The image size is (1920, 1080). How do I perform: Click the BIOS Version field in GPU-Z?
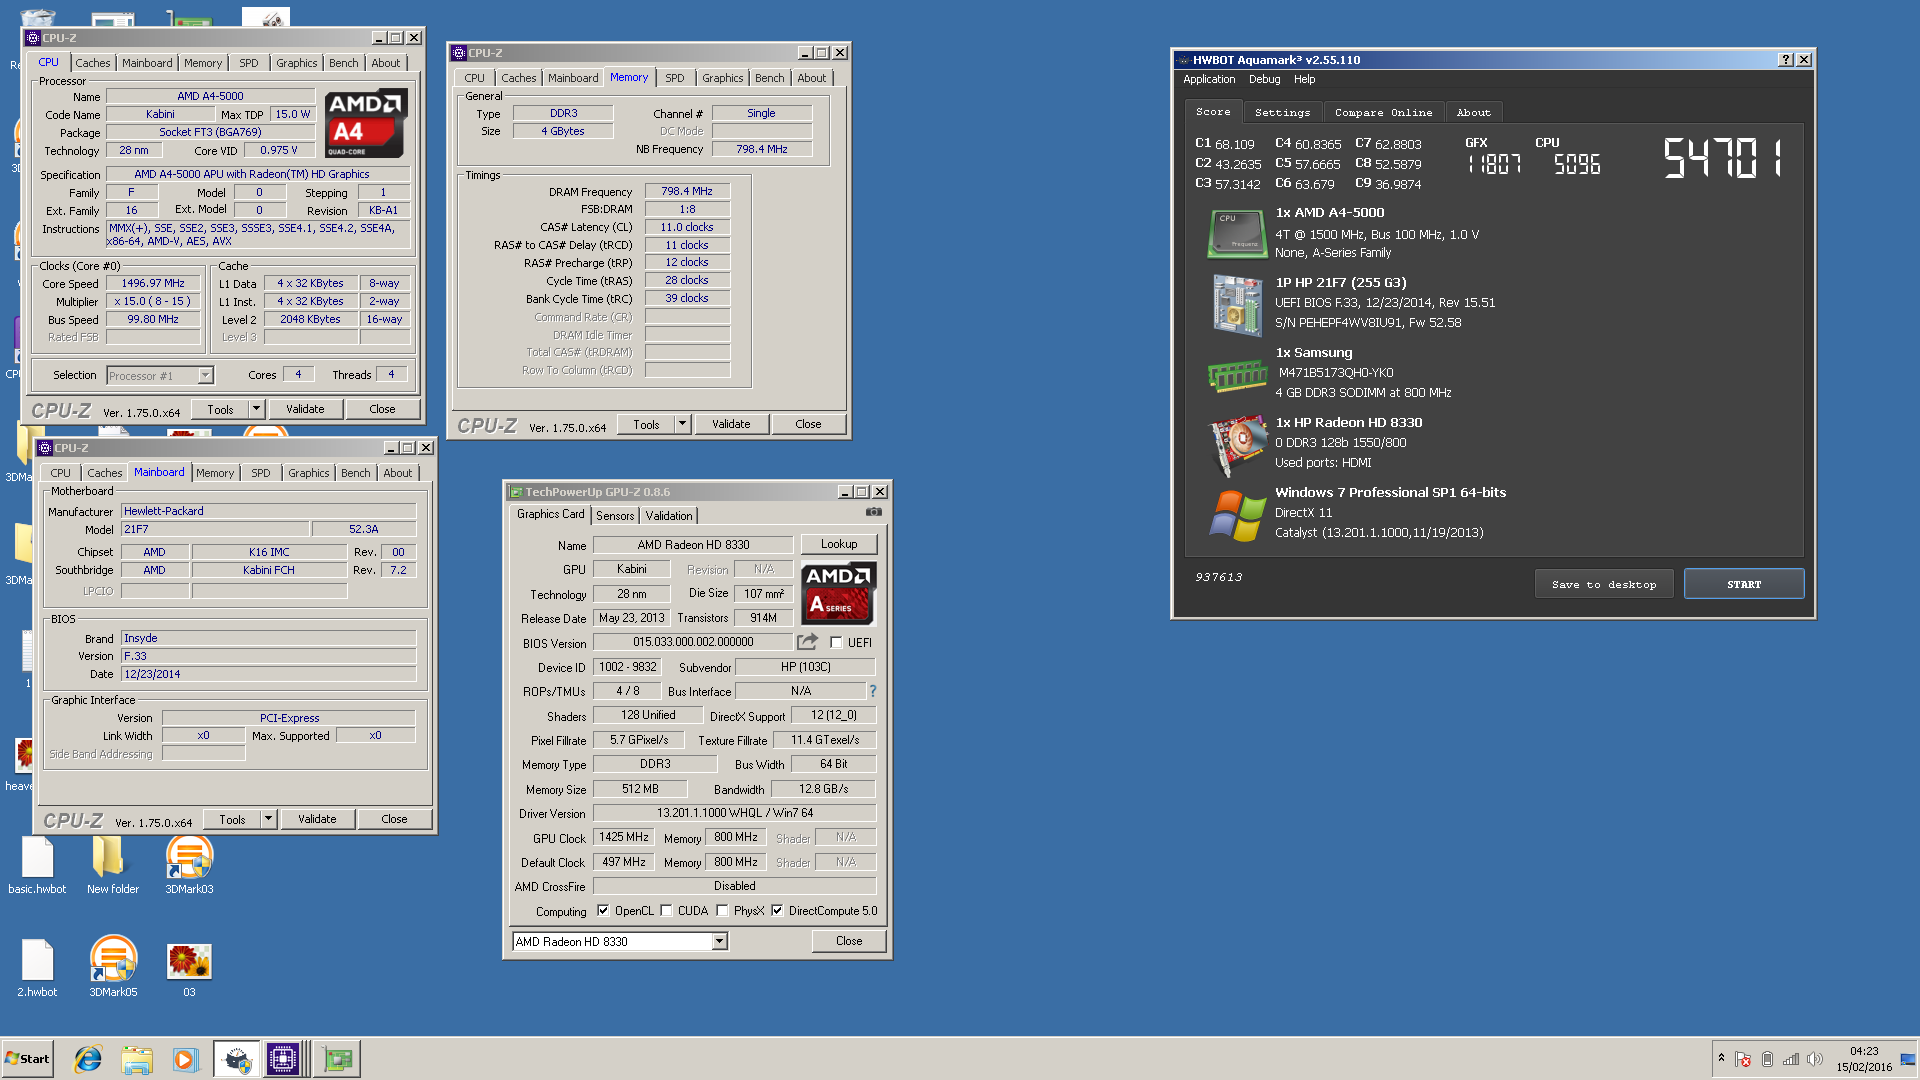[x=693, y=642]
